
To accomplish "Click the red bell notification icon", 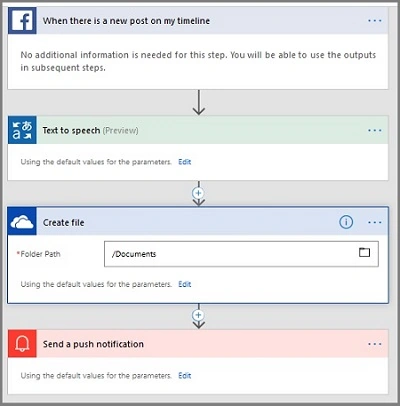I will 22,344.
